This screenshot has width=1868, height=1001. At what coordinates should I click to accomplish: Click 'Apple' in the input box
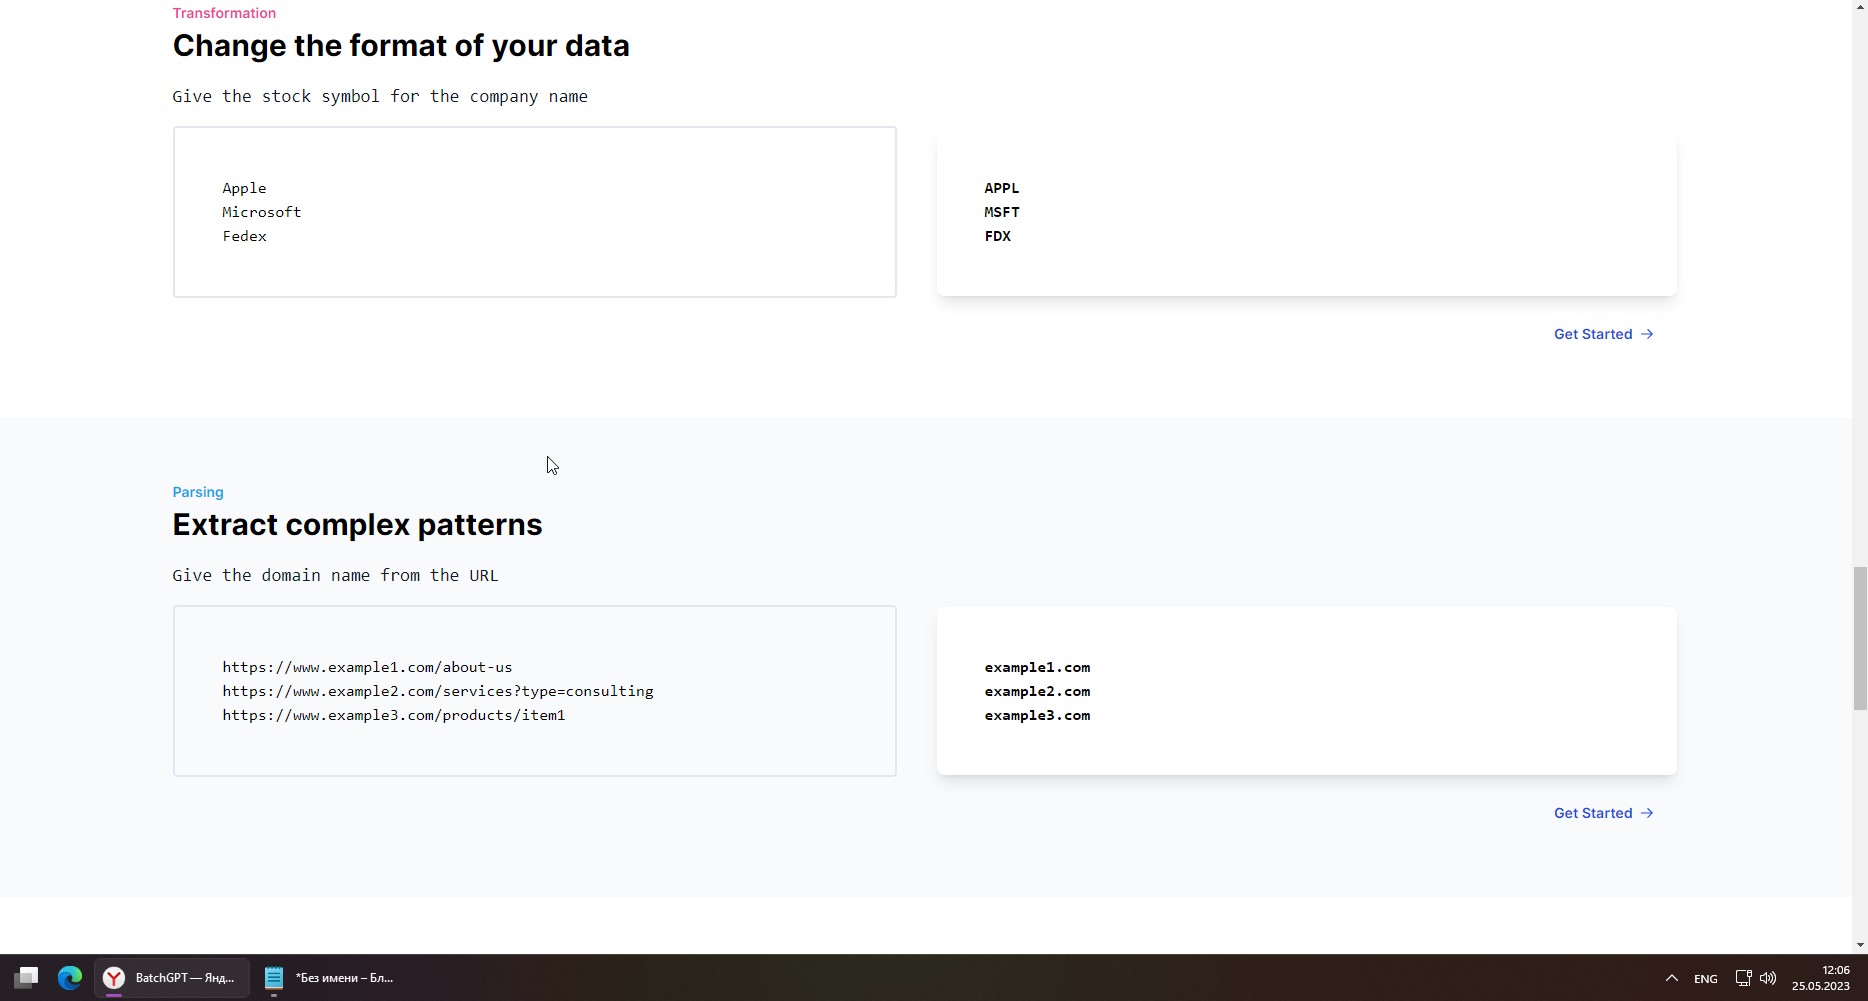tap(244, 188)
